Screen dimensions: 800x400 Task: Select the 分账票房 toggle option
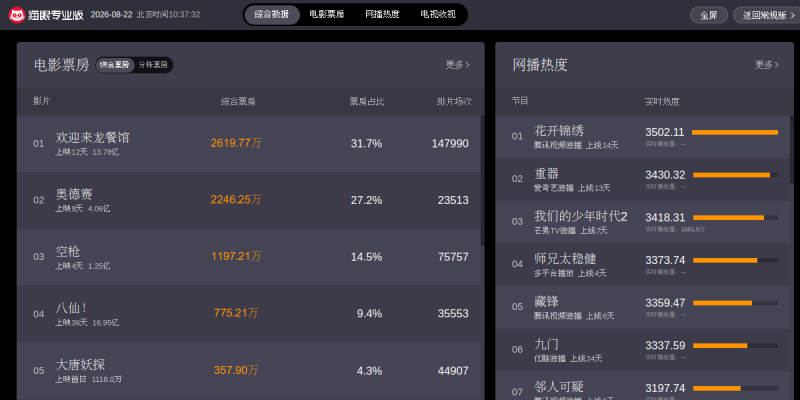point(154,65)
